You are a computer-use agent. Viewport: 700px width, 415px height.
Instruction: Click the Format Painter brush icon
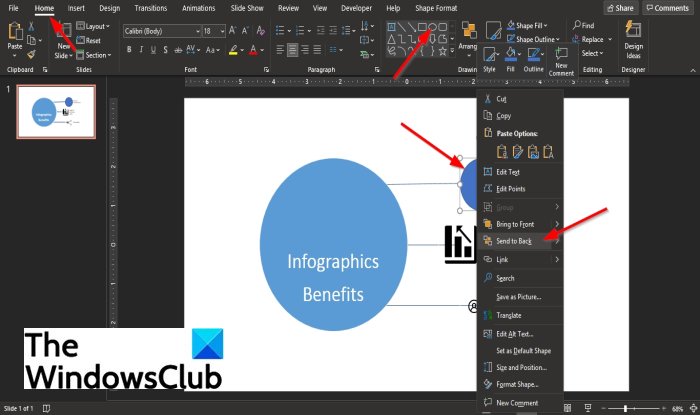(x=31, y=55)
